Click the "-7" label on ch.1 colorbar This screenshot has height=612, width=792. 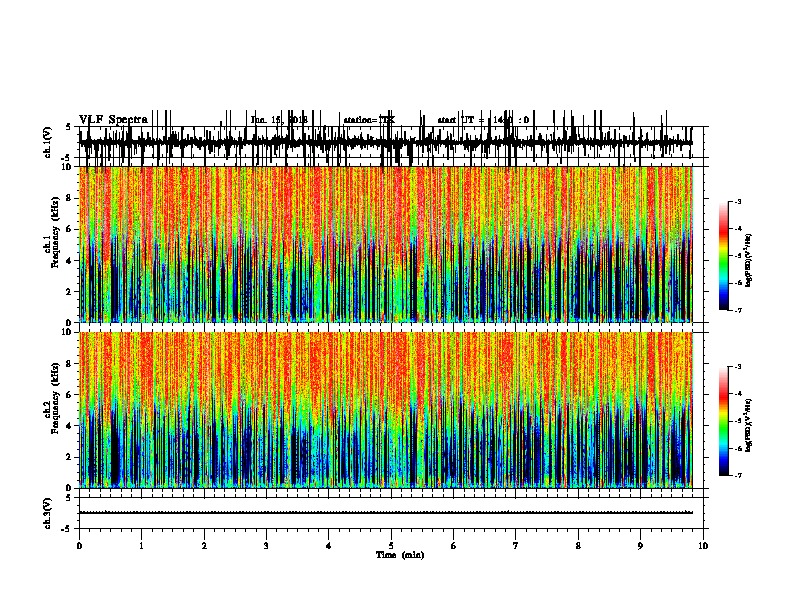(x=738, y=311)
